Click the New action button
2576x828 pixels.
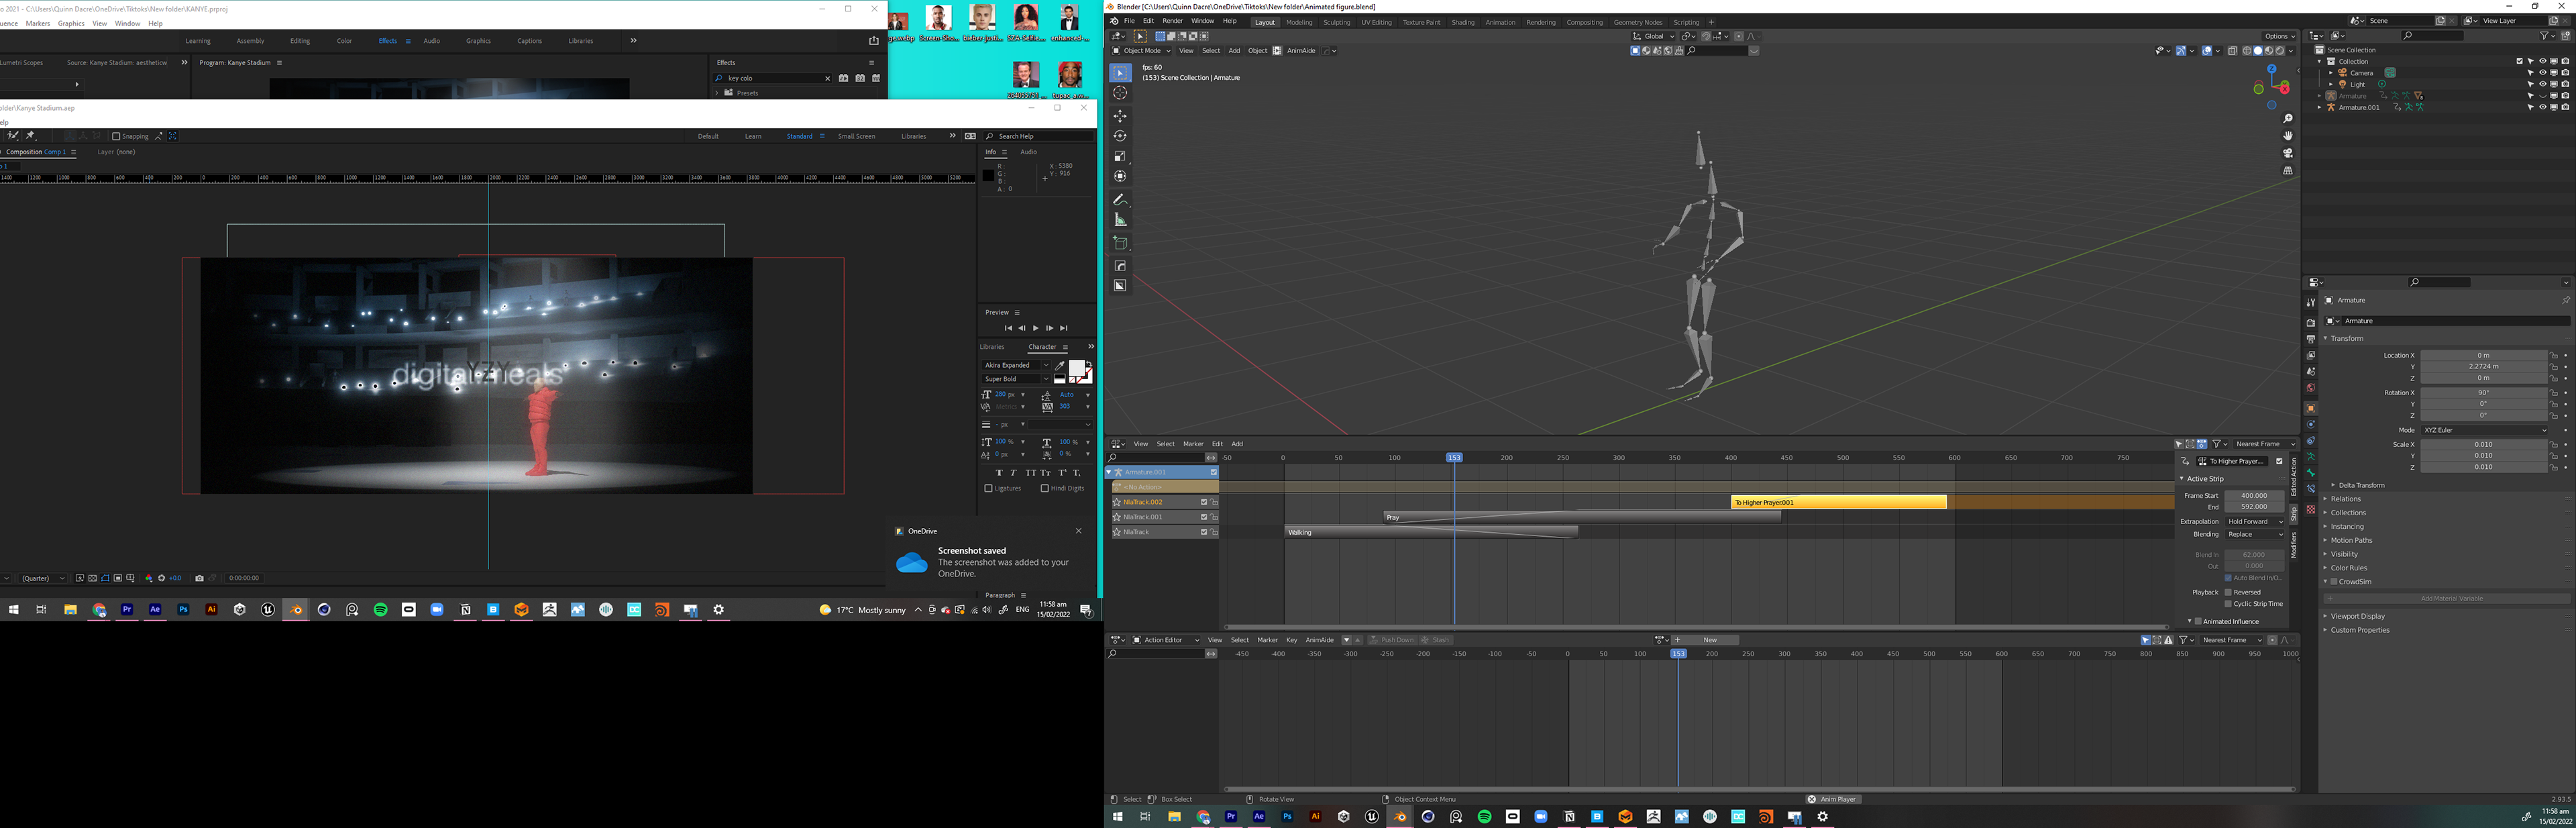(1709, 640)
